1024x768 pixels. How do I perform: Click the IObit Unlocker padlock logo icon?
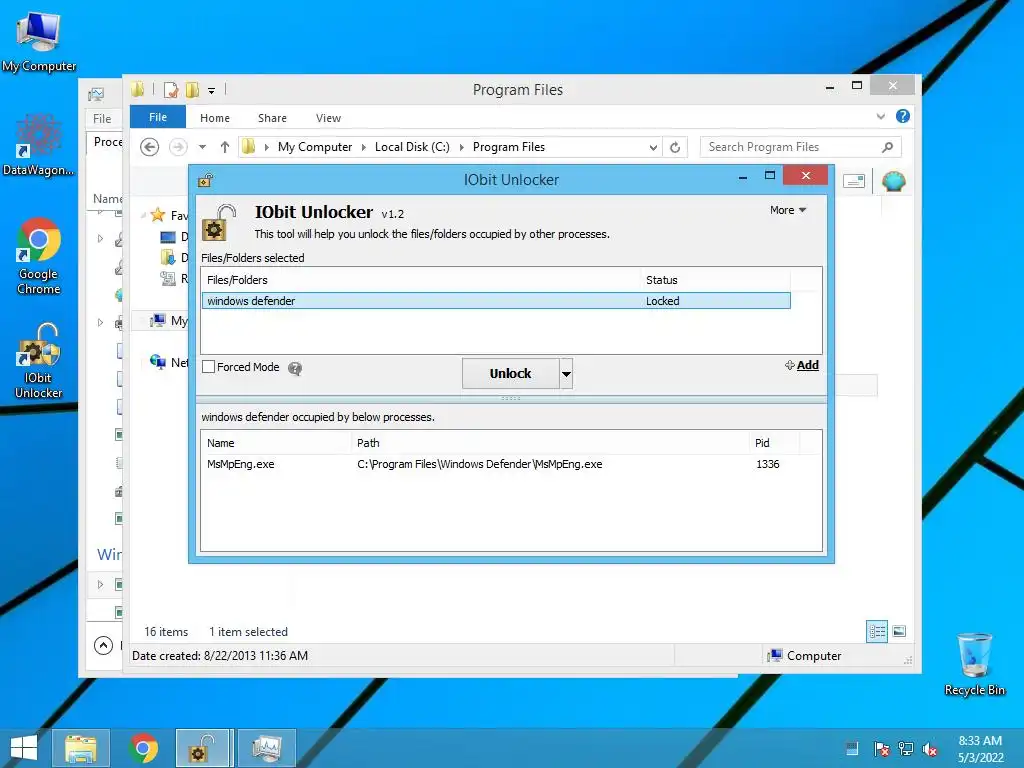click(x=219, y=223)
